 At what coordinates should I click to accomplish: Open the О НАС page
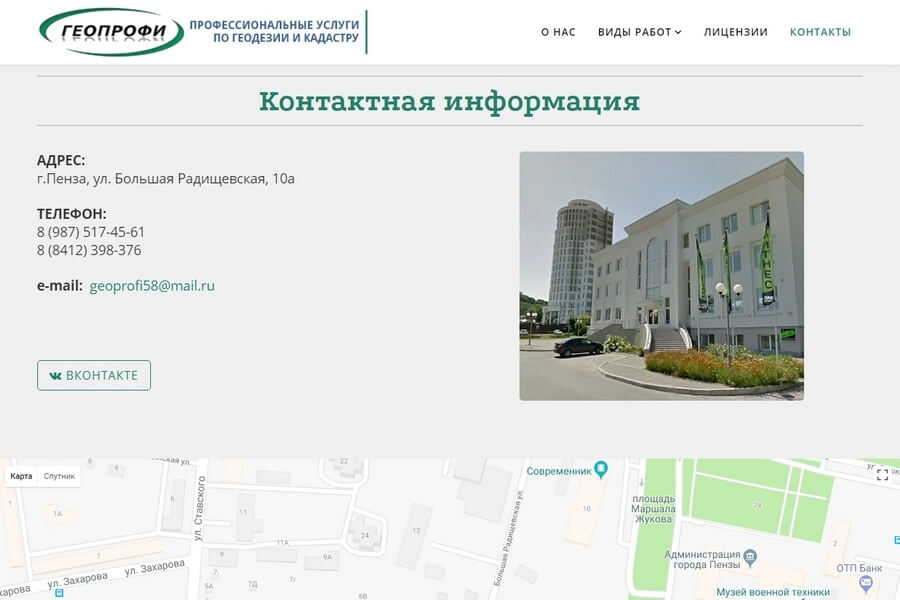coord(558,32)
